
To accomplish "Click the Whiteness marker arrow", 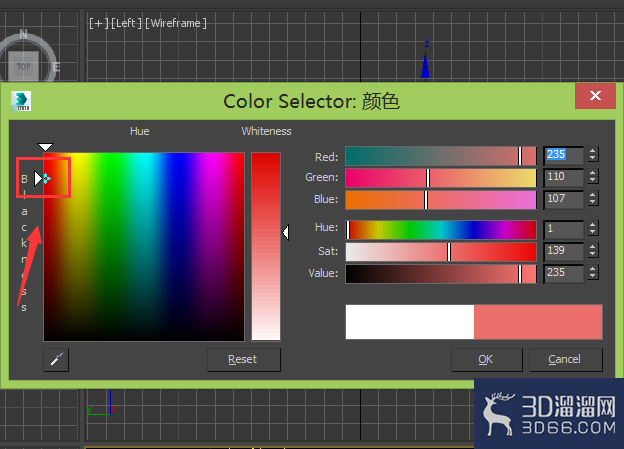I will (286, 232).
